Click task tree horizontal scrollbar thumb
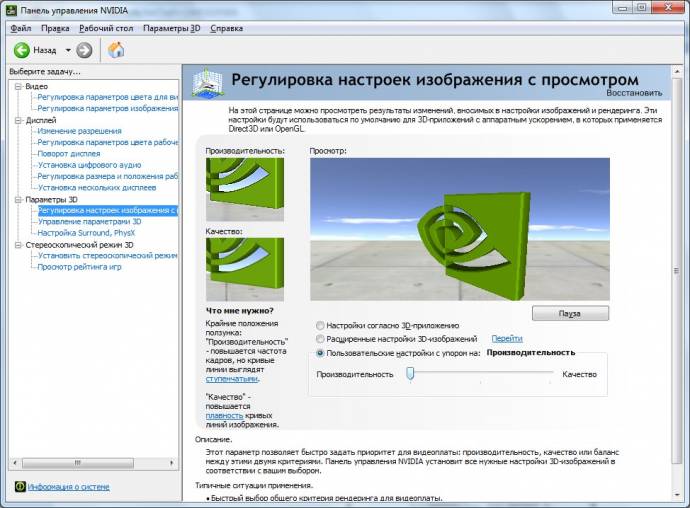The width and height of the screenshot is (690, 508). 78,463
